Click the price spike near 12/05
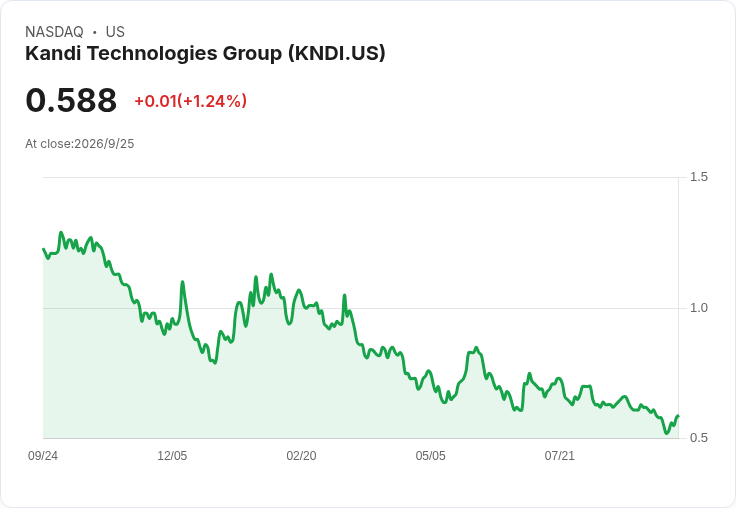The image size is (736, 508). [x=183, y=282]
